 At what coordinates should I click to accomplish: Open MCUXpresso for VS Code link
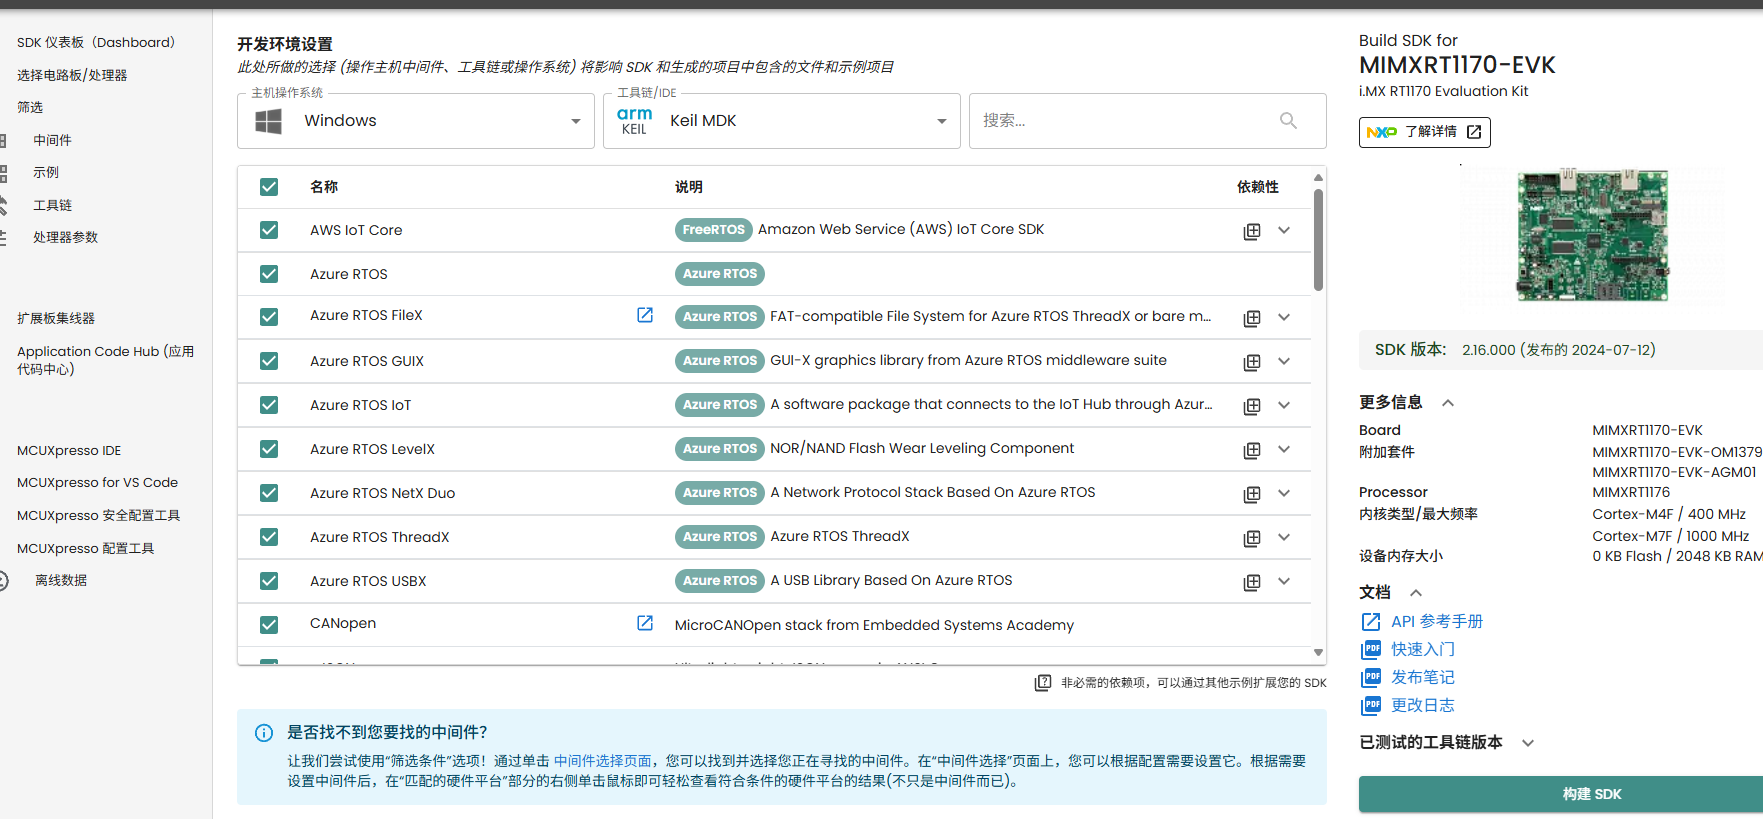(97, 483)
